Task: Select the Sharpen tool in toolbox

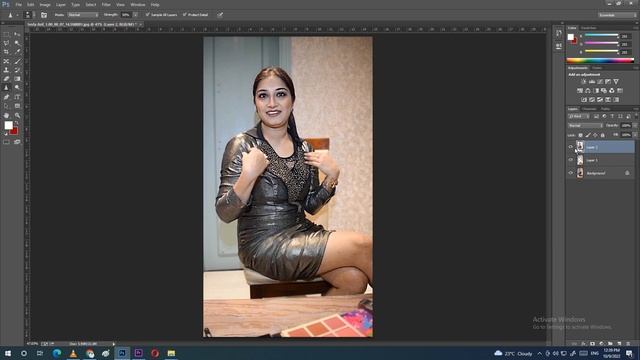Action: pyautogui.click(x=7, y=88)
